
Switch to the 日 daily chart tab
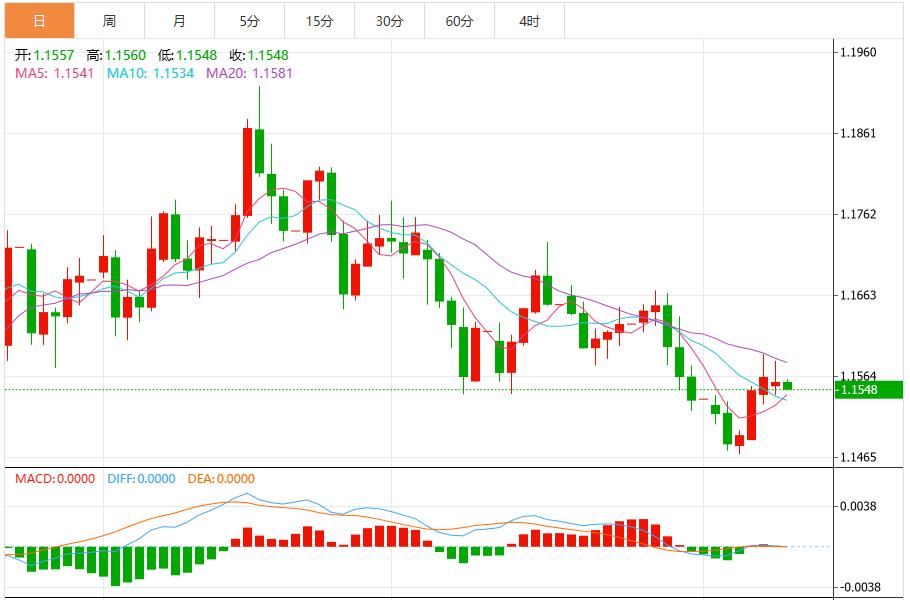[39, 21]
